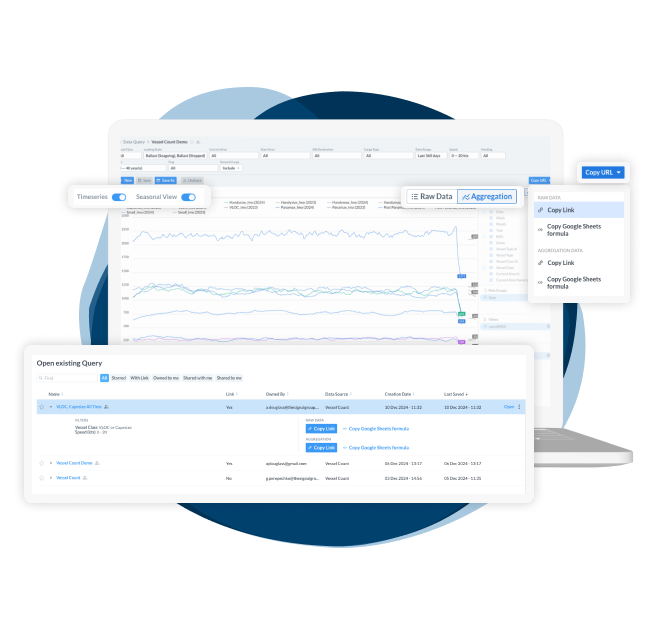
Task: Click the Find search input field
Action: tap(68, 378)
